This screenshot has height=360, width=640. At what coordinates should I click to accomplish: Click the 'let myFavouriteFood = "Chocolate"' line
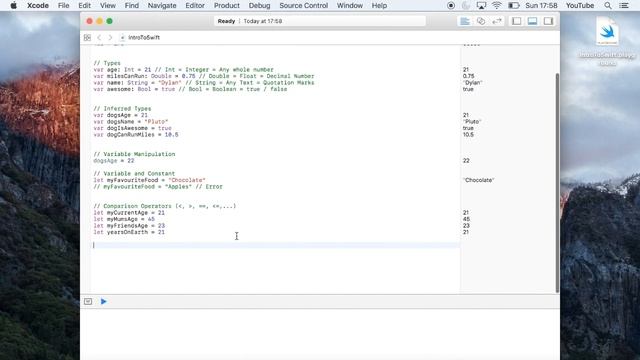pos(149,180)
